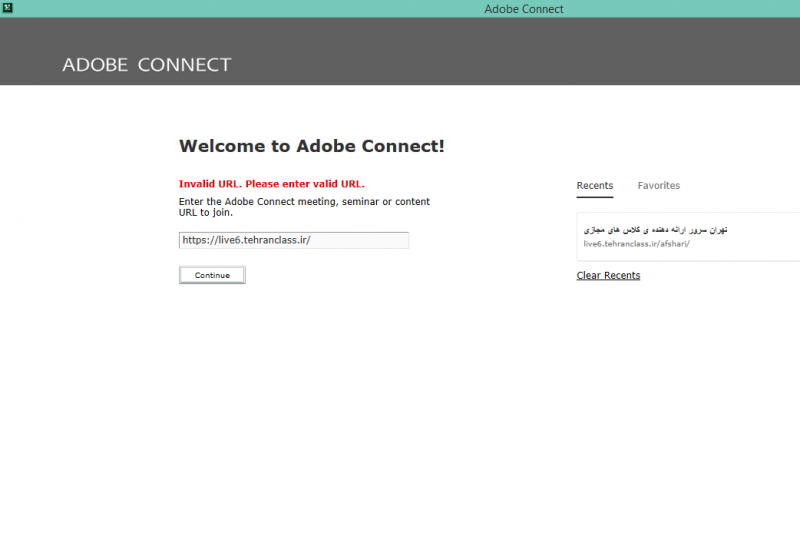This screenshot has width=800, height=559.
Task: Click the Adobe Connect app icon in title bar
Action: 8,8
